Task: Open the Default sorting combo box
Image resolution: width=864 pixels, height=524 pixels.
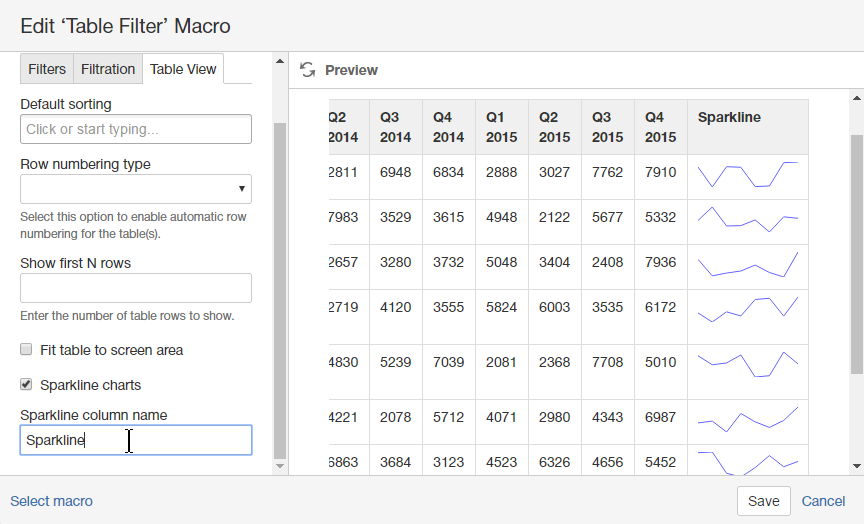Action: [136, 129]
